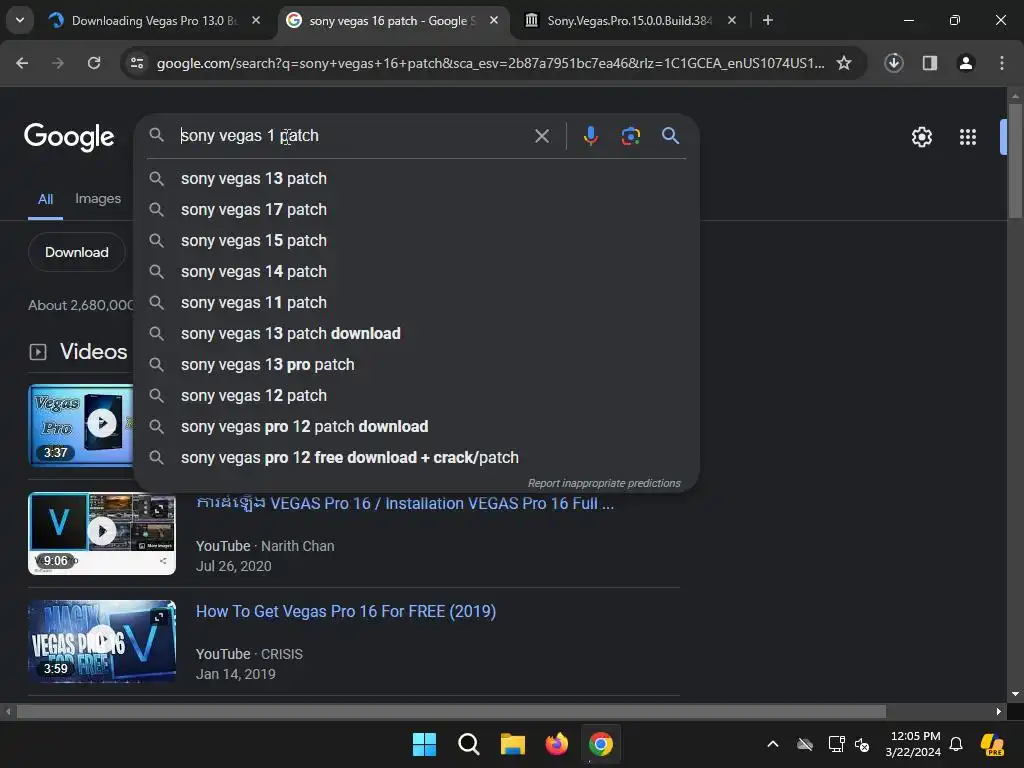Open notifications bell in taskbar
Screen dimensions: 1024x768
pyautogui.click(x=956, y=744)
